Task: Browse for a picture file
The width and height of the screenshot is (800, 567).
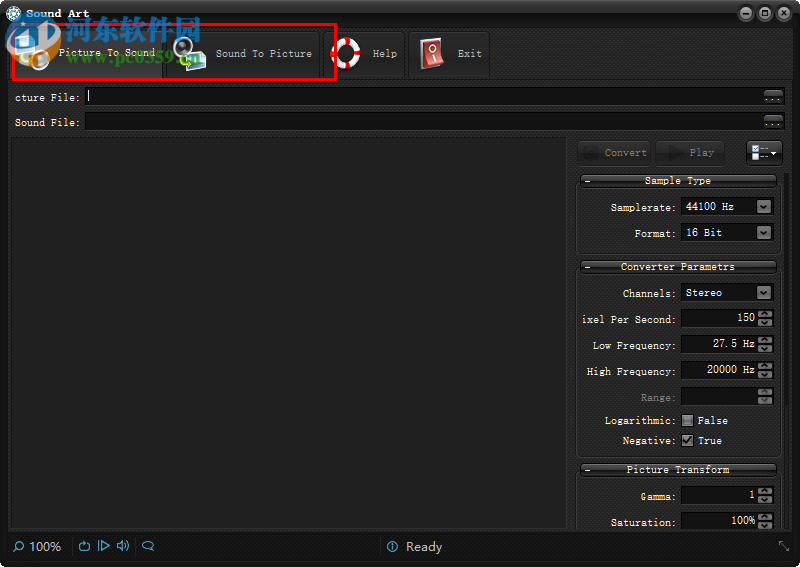Action: [773, 96]
